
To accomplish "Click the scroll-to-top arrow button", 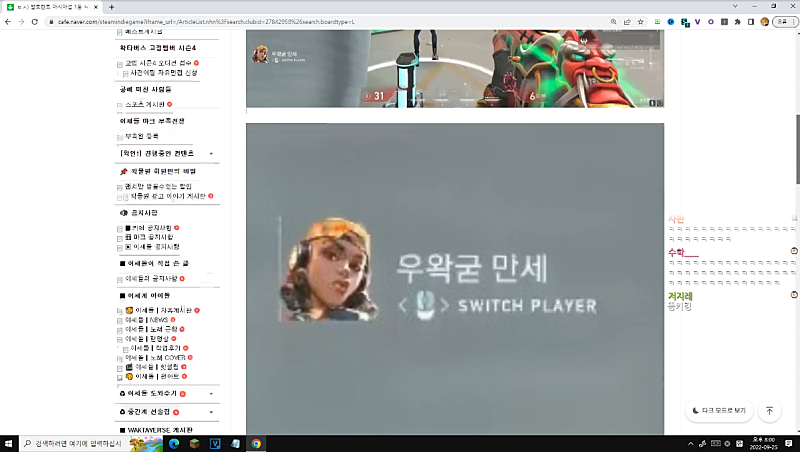I will pos(769,410).
